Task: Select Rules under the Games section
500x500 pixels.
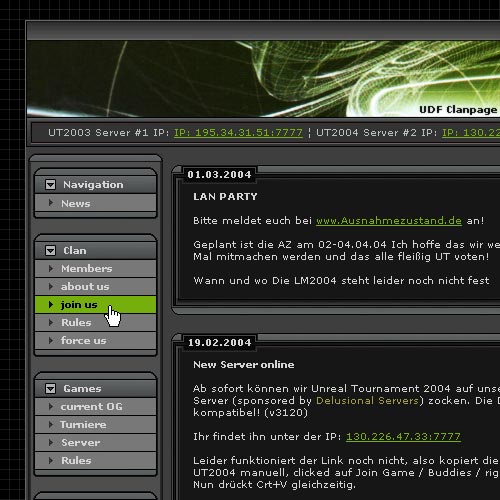Action: pos(95,460)
